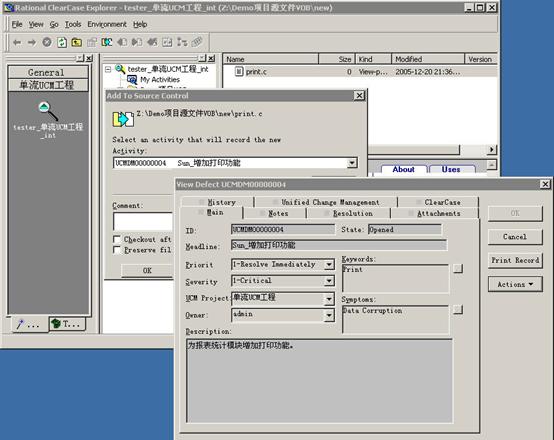Click the yellow Up-folder toolbar icon
Viewport: 554px width, 440px height.
(77, 42)
